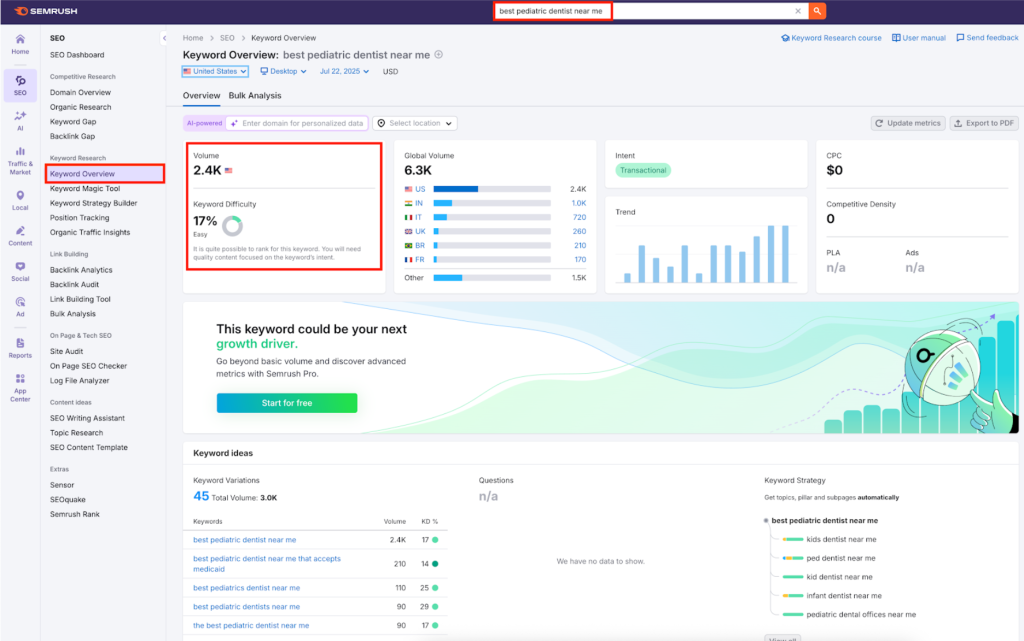The height and width of the screenshot is (641, 1024).
Task: Click the IN country link in Global Volume
Action: (x=419, y=203)
